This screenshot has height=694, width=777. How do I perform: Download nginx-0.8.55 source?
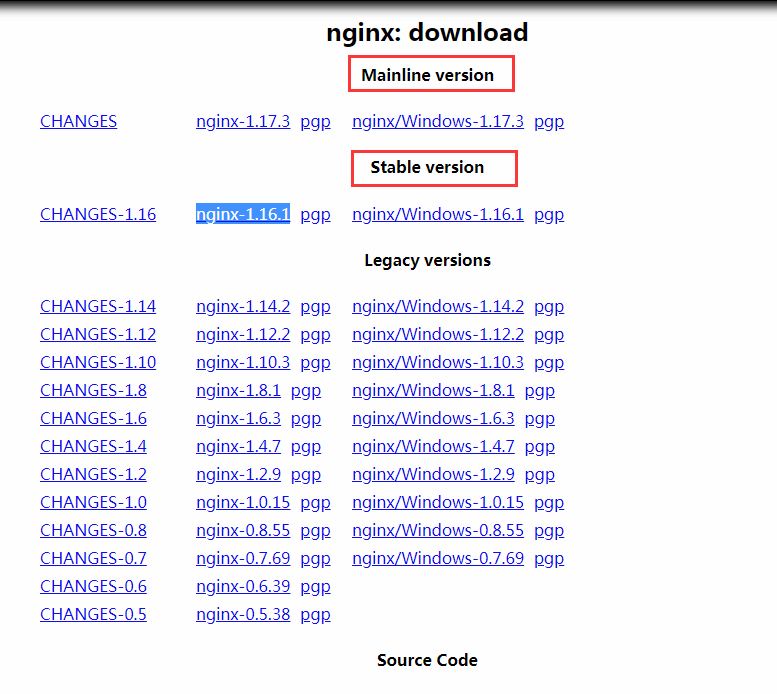243,531
